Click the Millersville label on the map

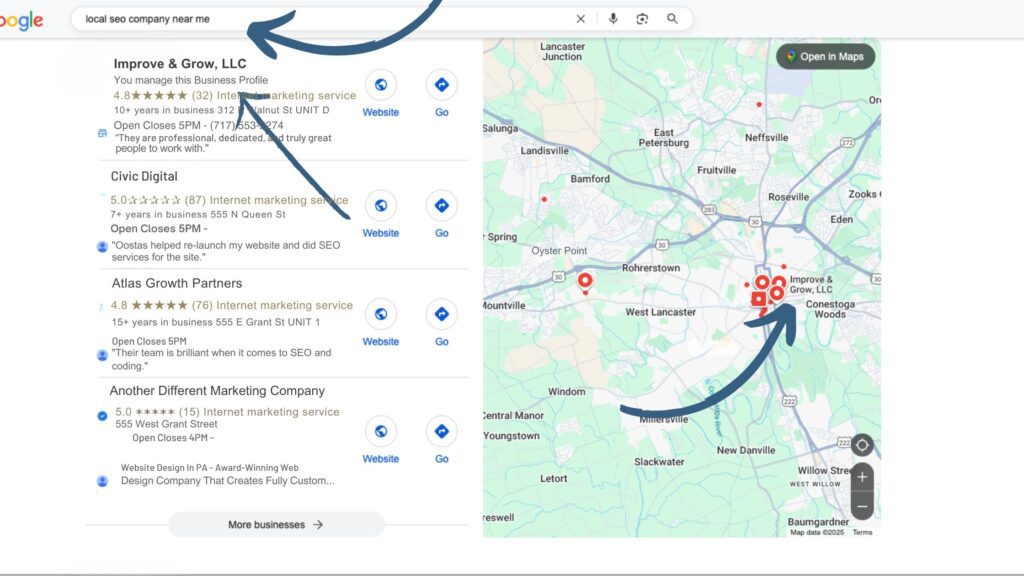664,419
